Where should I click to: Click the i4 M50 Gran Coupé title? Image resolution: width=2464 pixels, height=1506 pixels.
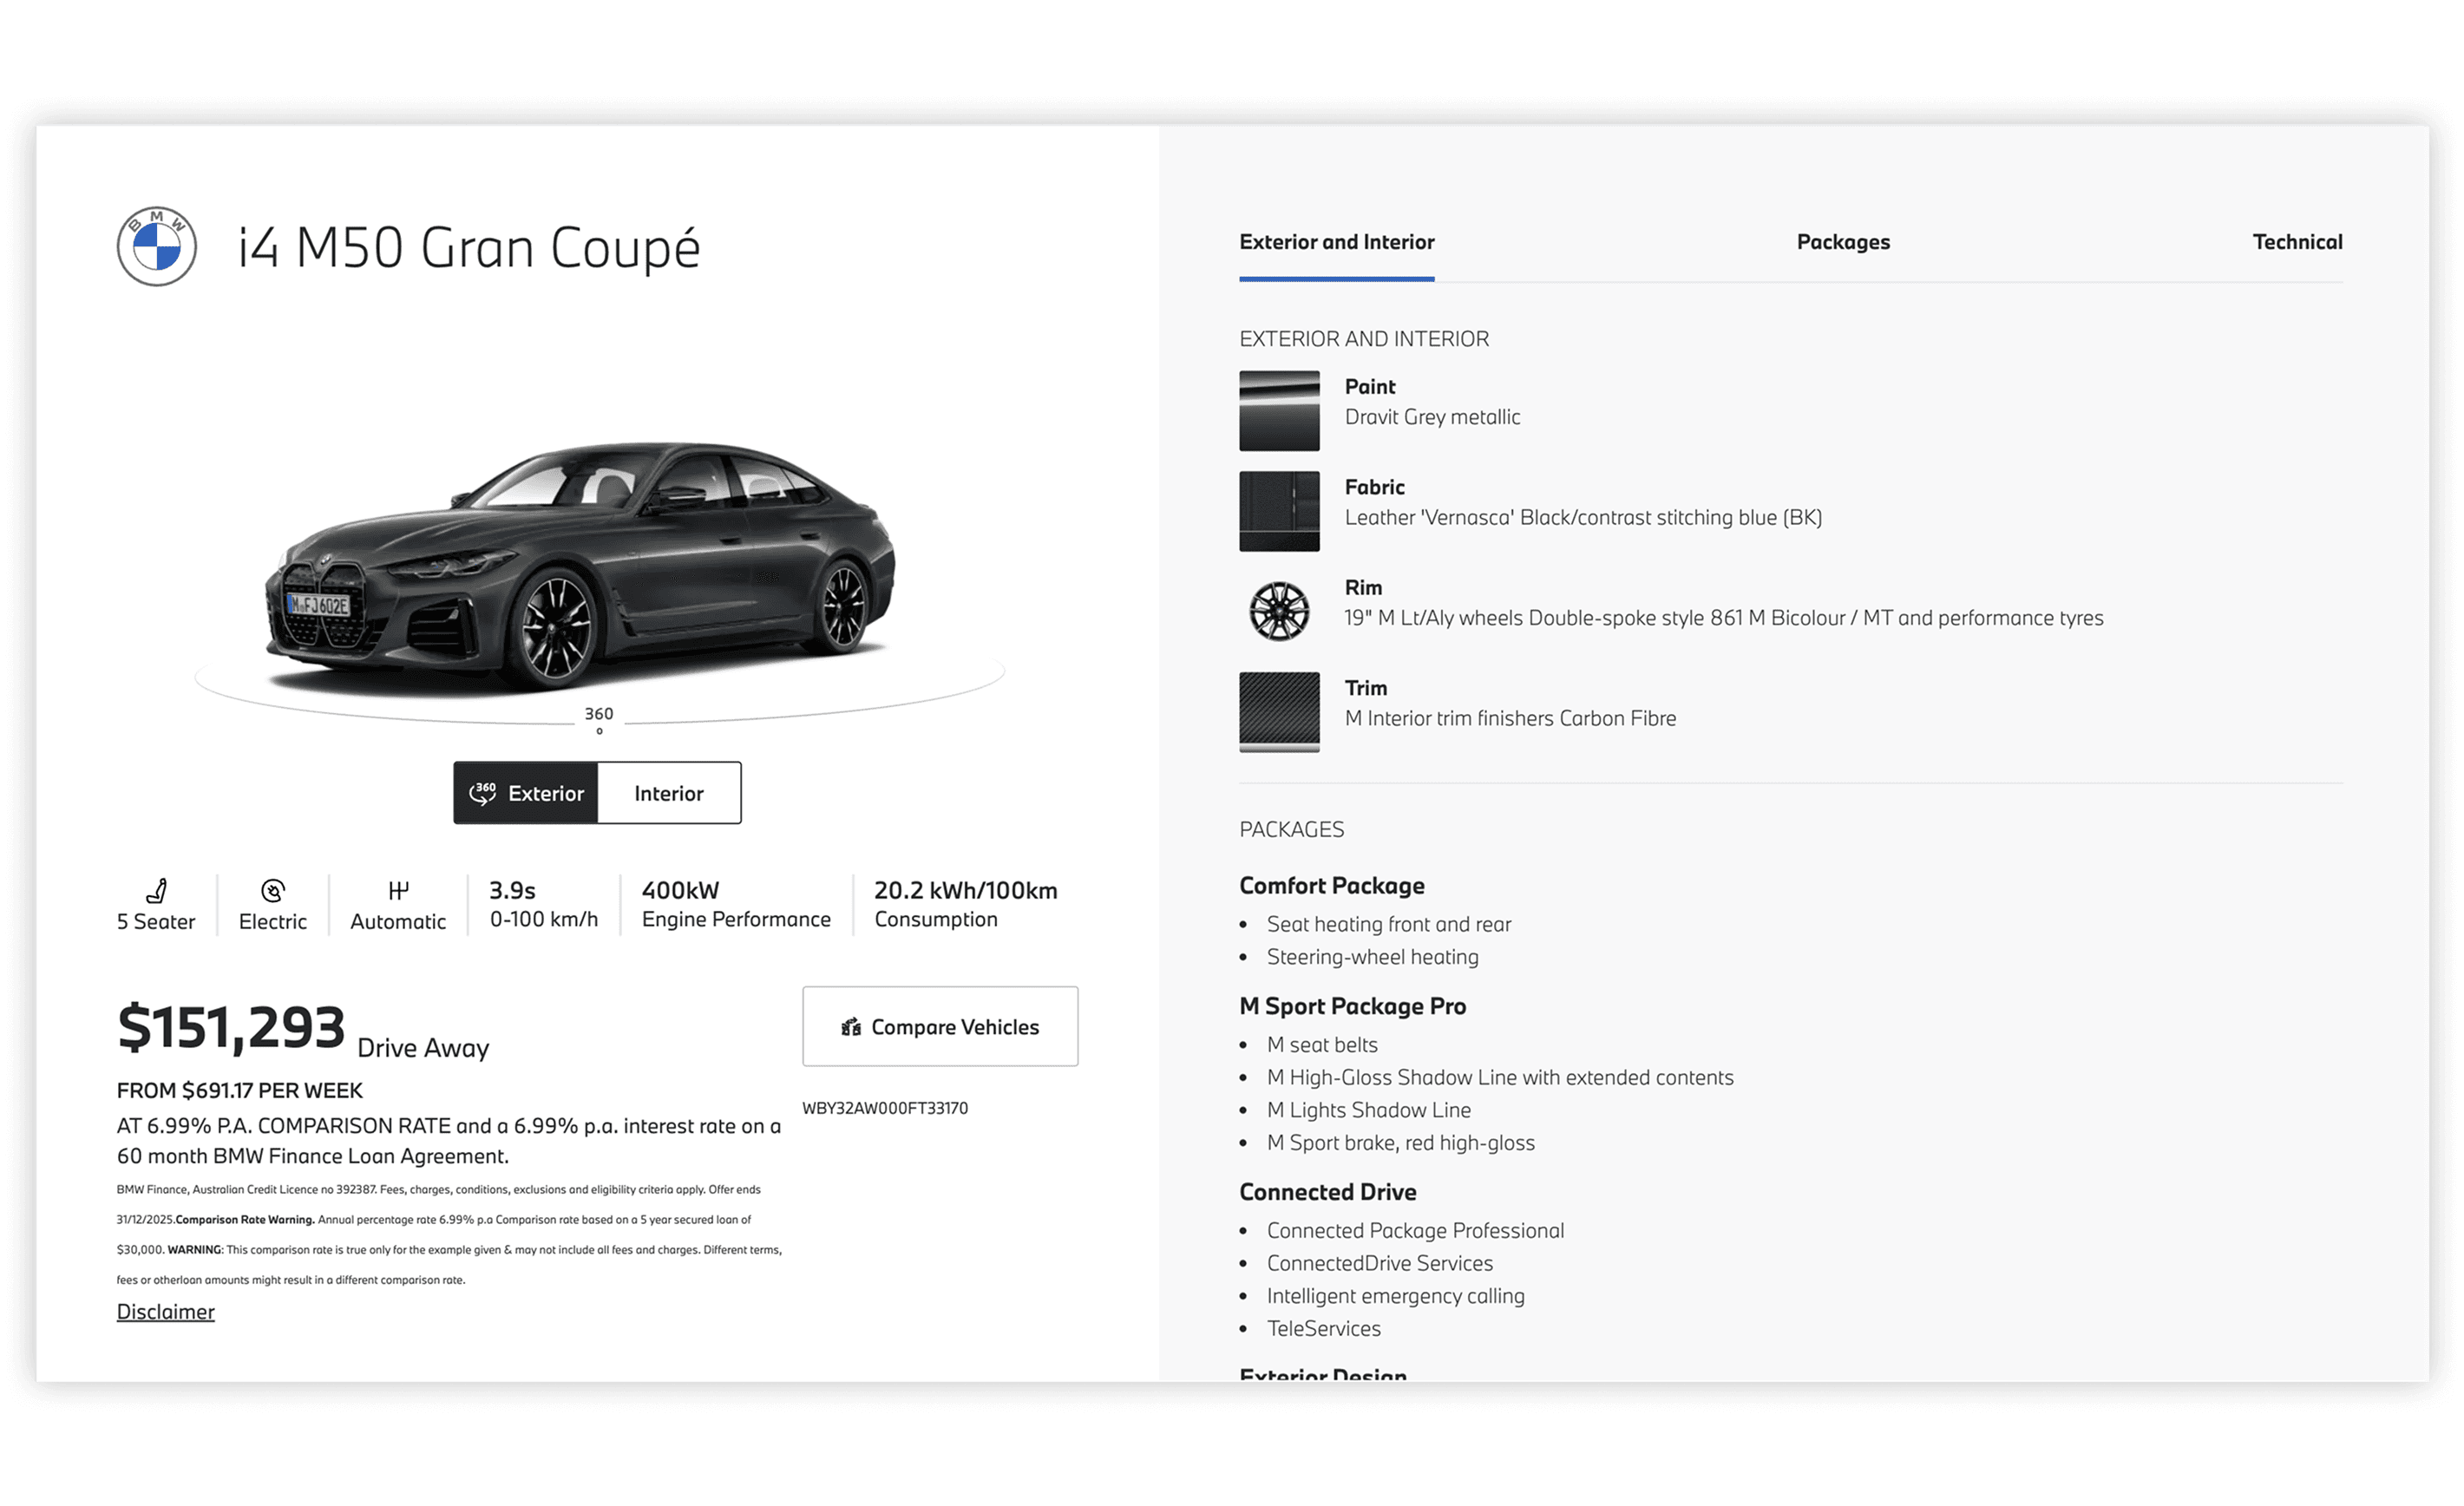click(468, 247)
